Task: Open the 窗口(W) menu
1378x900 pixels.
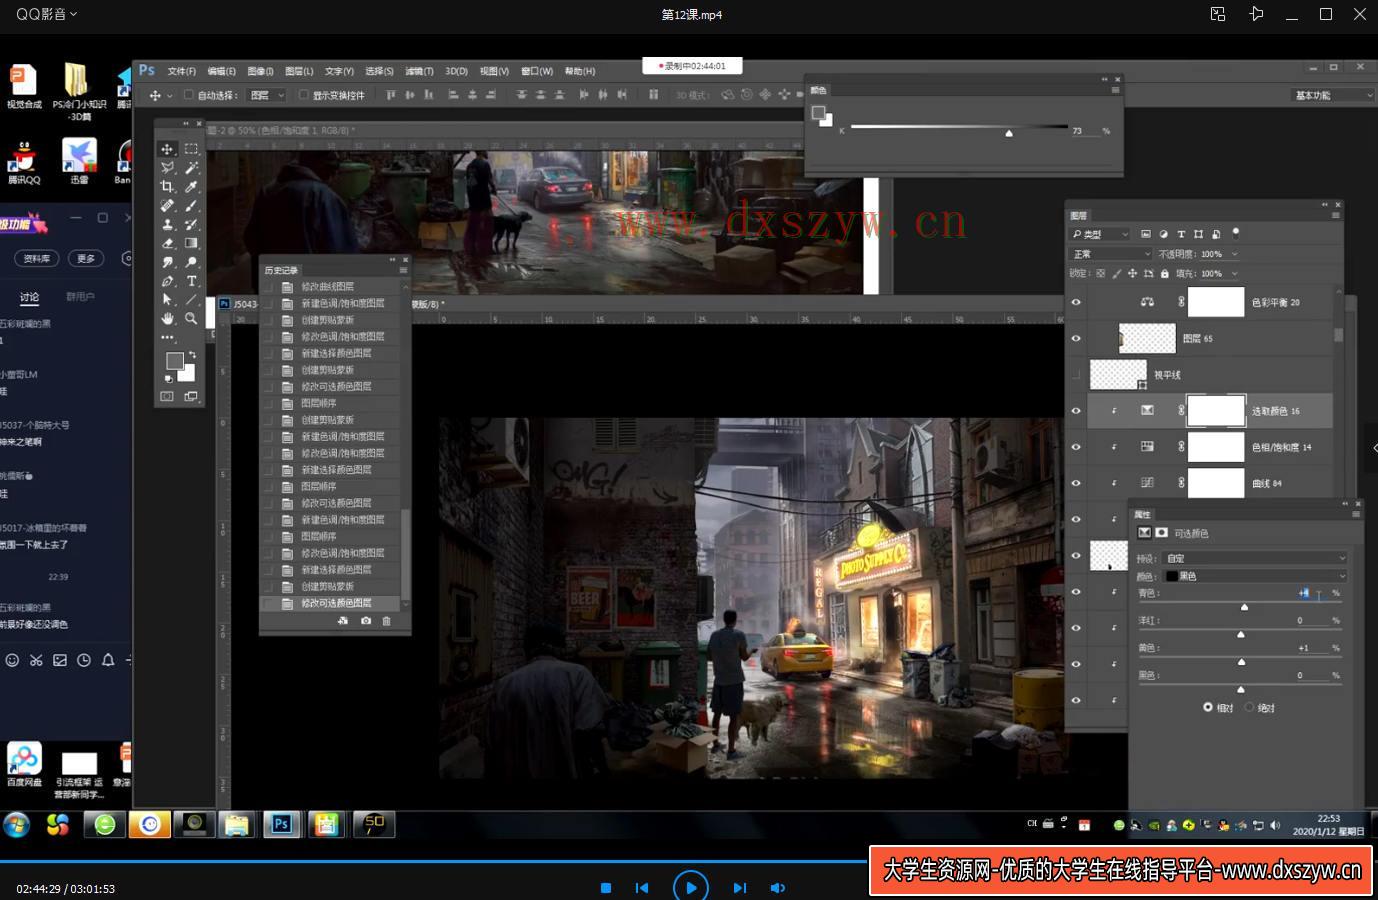Action: [x=537, y=71]
